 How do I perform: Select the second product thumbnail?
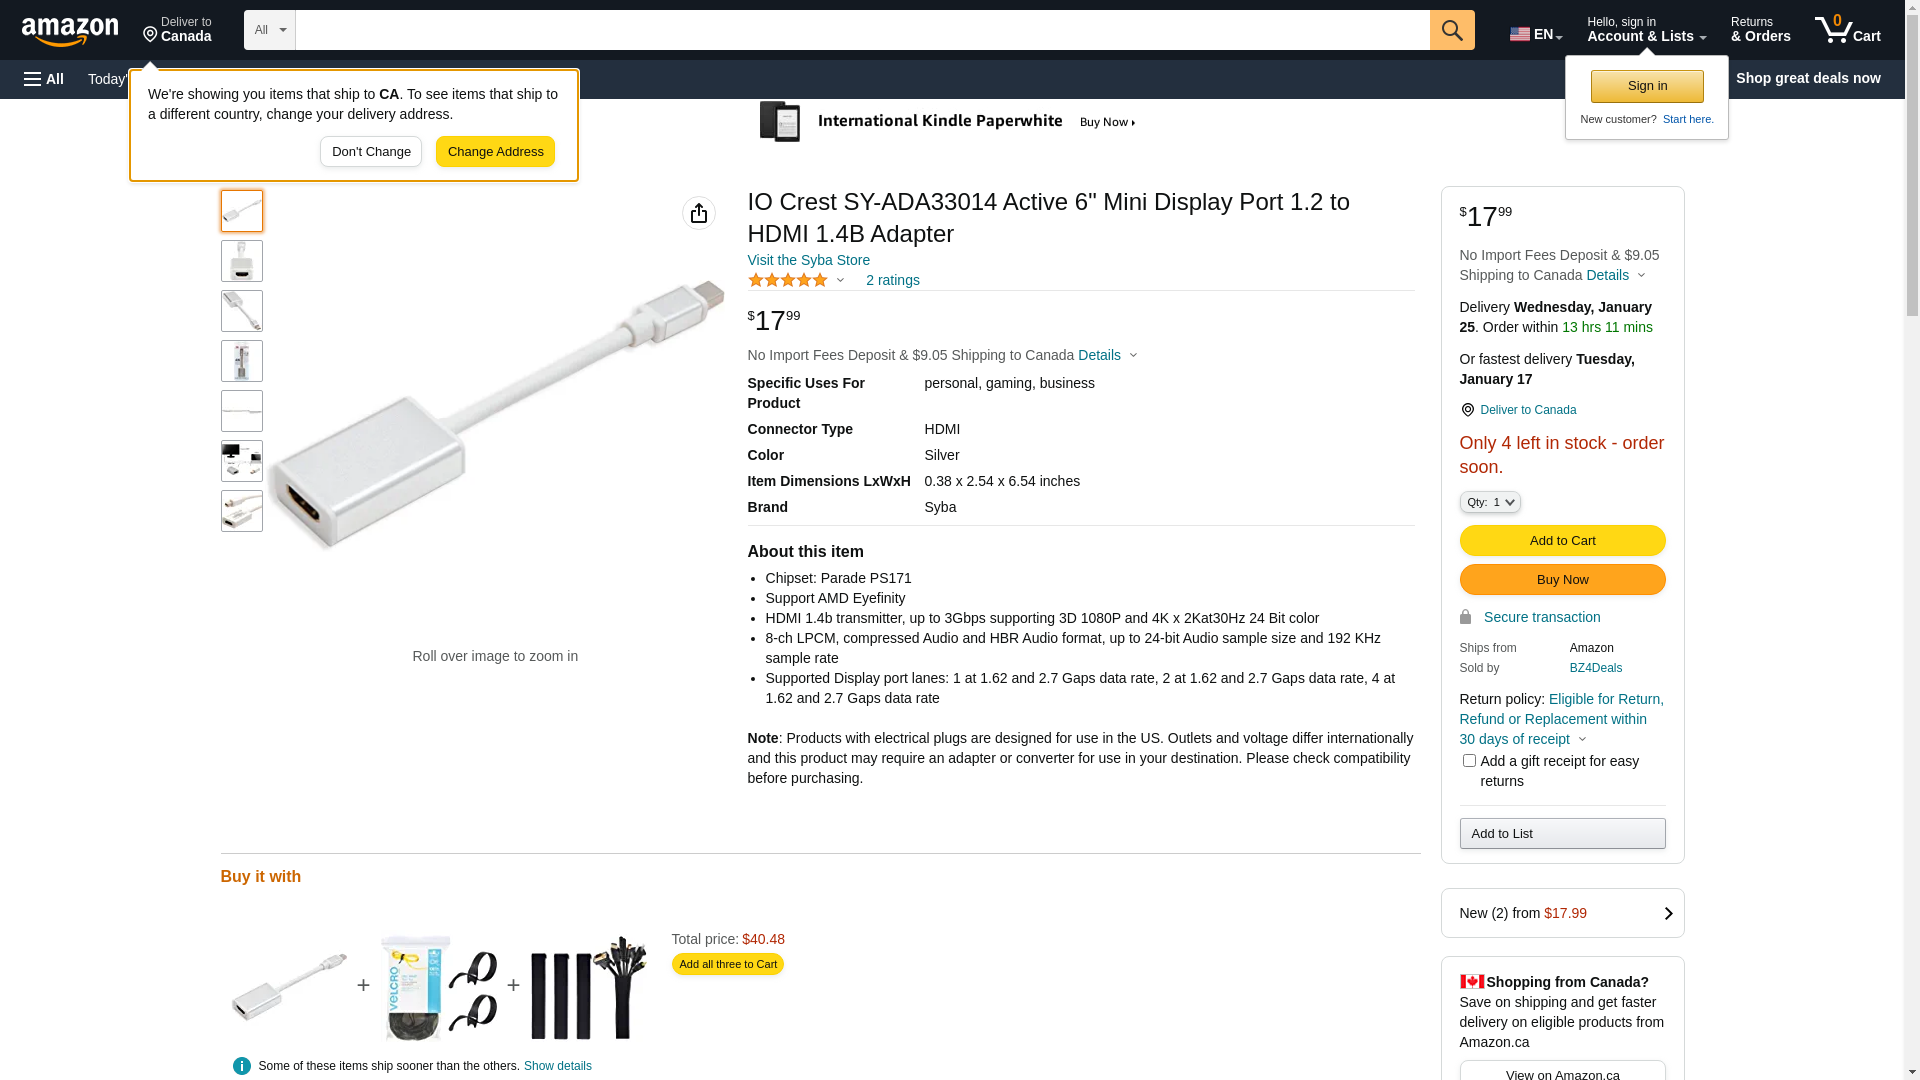click(x=242, y=261)
